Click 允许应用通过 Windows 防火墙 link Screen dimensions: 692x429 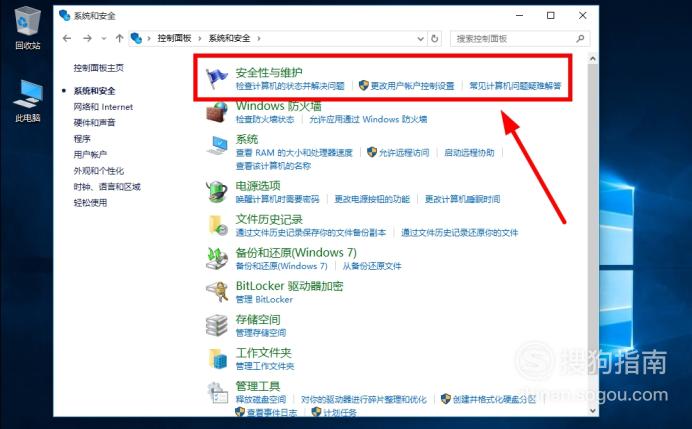(368, 119)
